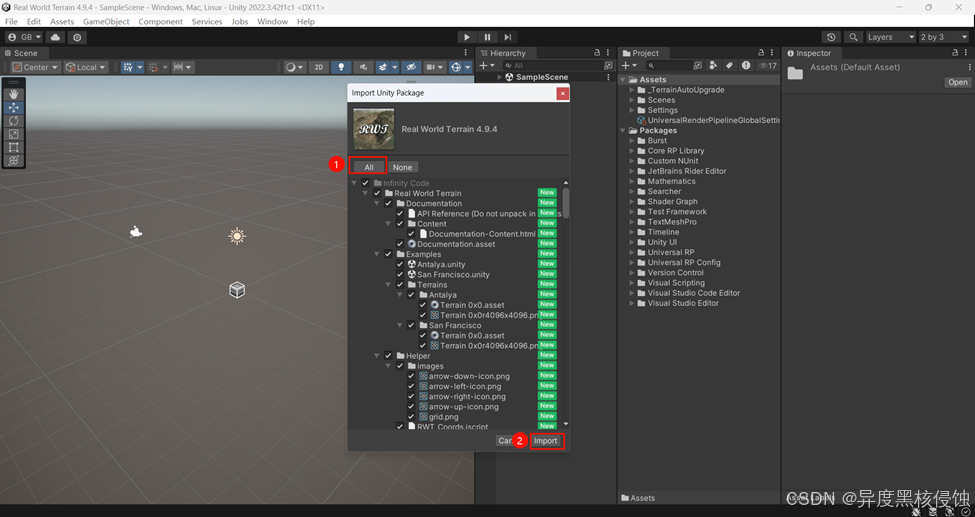Select the Move tool in Scene tools

click(x=13, y=108)
